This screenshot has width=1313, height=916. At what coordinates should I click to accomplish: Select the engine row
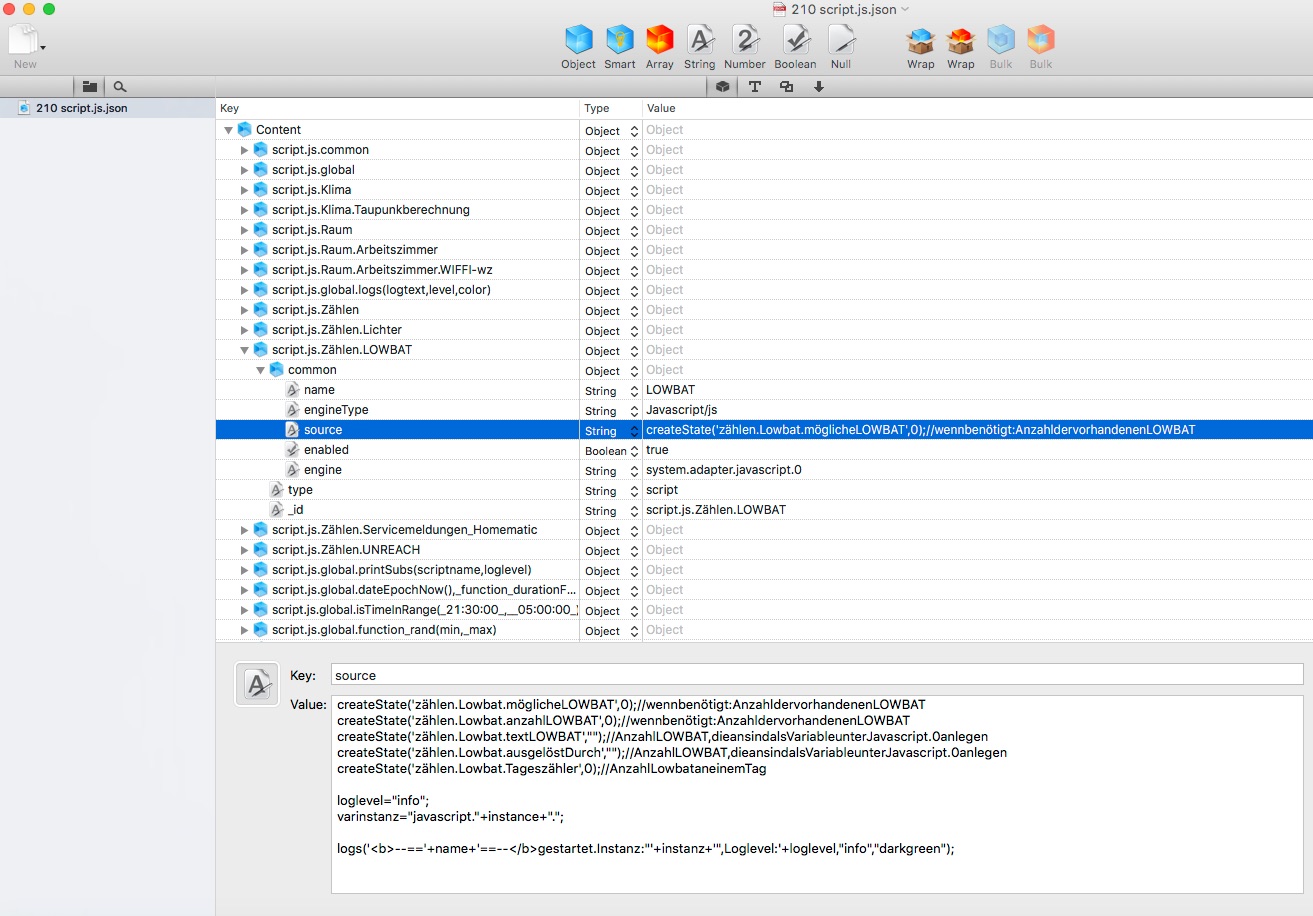764,470
